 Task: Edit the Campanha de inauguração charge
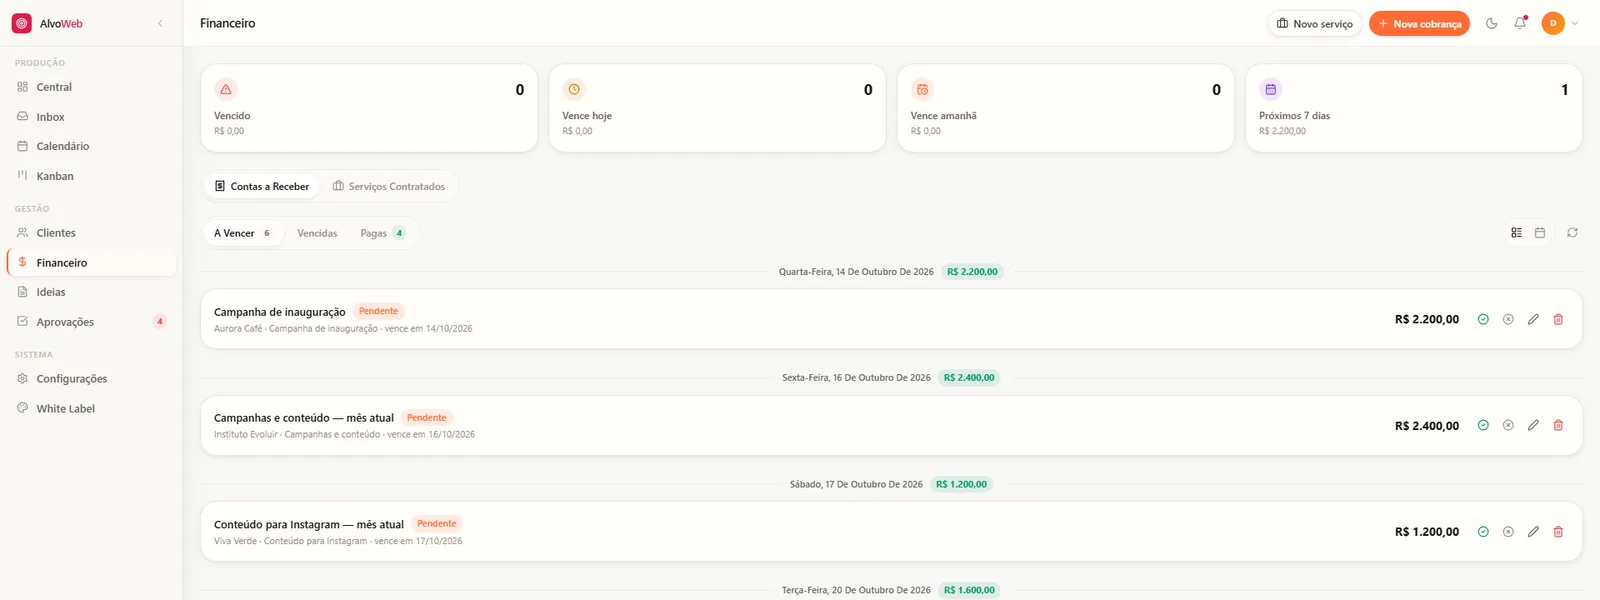click(1533, 319)
